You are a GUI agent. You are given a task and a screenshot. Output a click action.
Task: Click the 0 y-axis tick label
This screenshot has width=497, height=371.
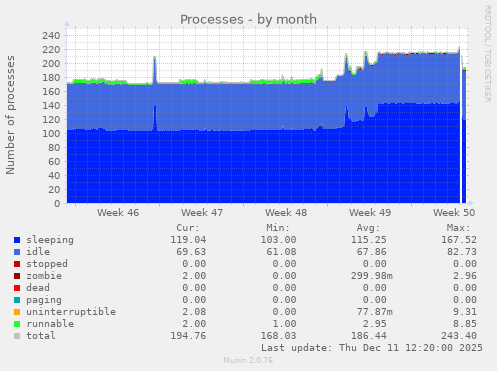57,203
